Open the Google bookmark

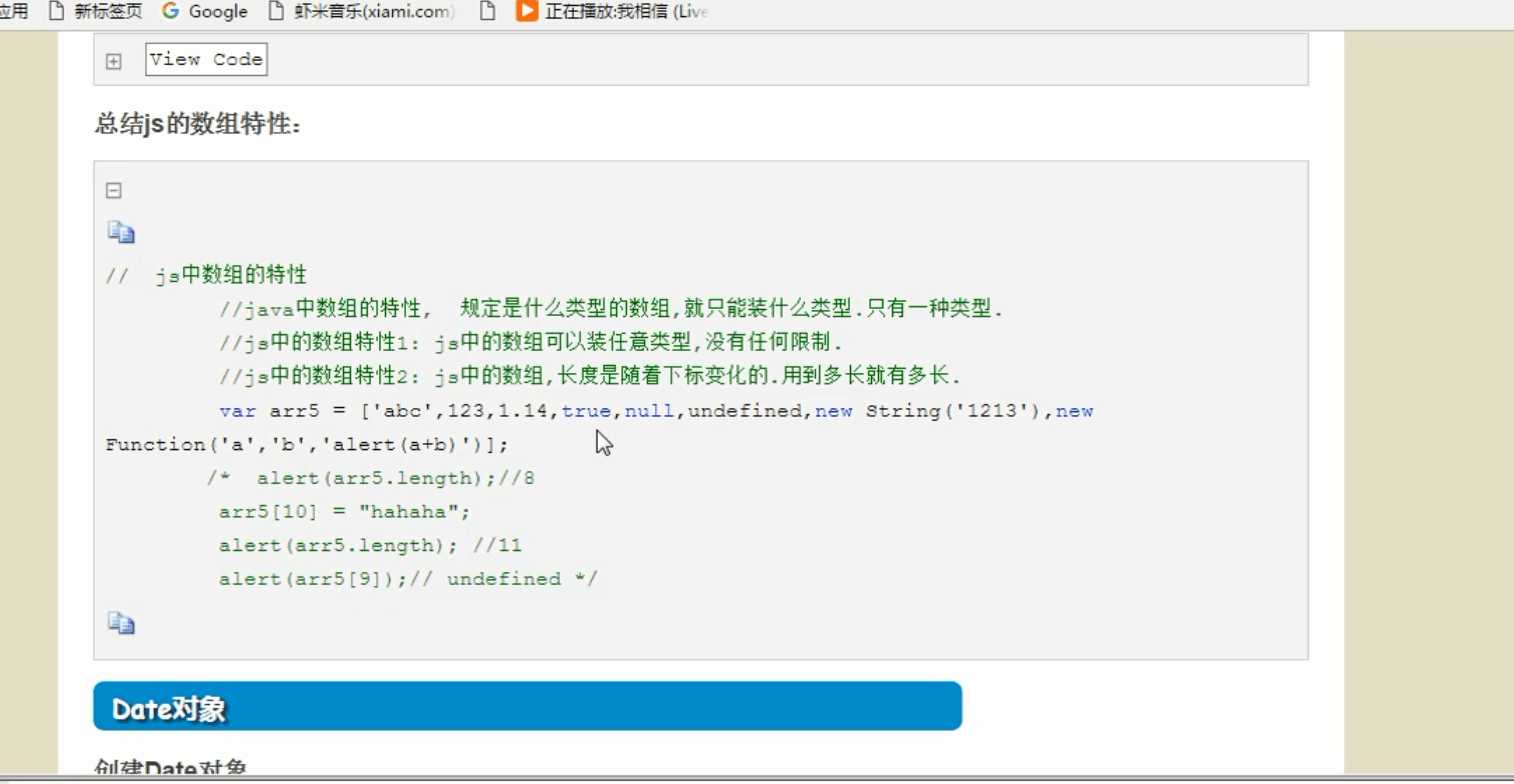click(204, 12)
